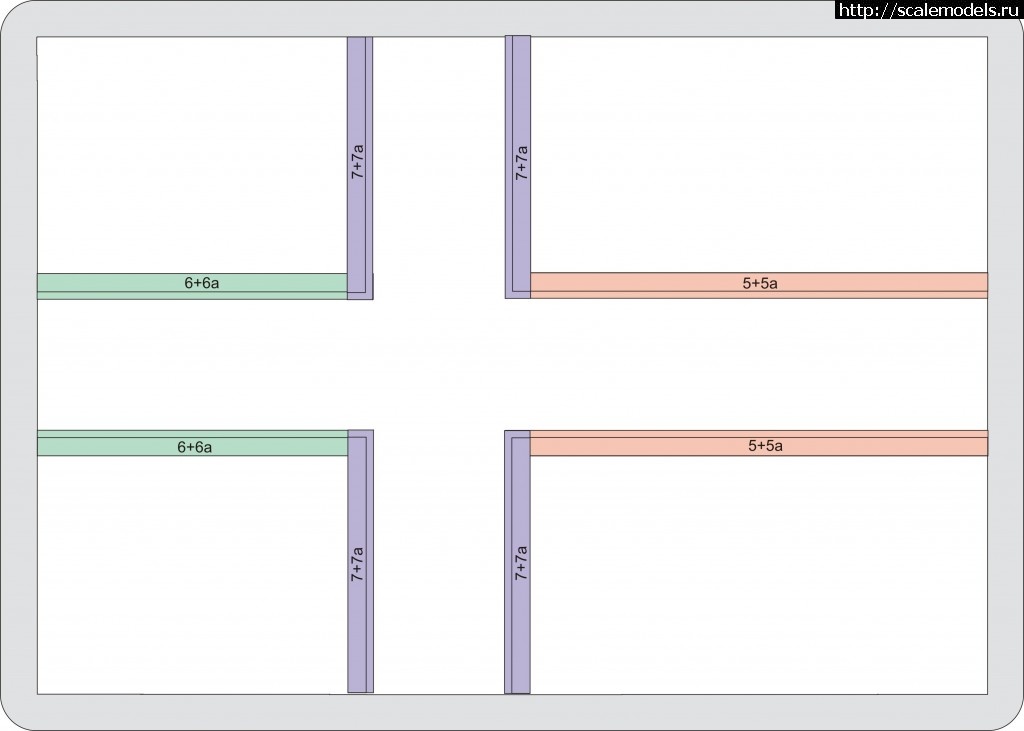Pick the top-left purple "7+7a" label
Image resolution: width=1024 pixels, height=731 pixels.
(357, 161)
